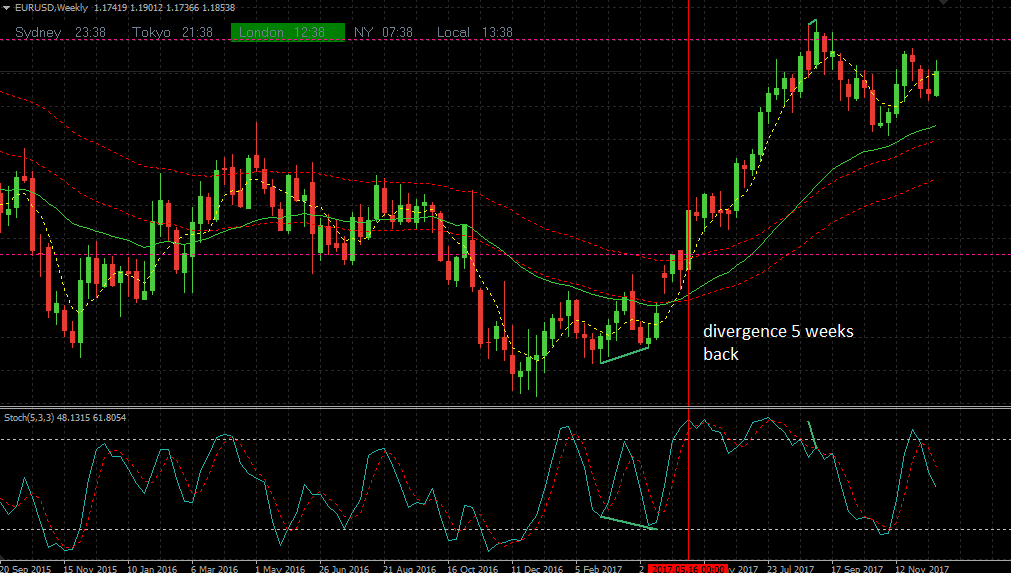The height and width of the screenshot is (573, 1011).
Task: Click the divider between chart and Stochastic window
Action: pos(506,407)
